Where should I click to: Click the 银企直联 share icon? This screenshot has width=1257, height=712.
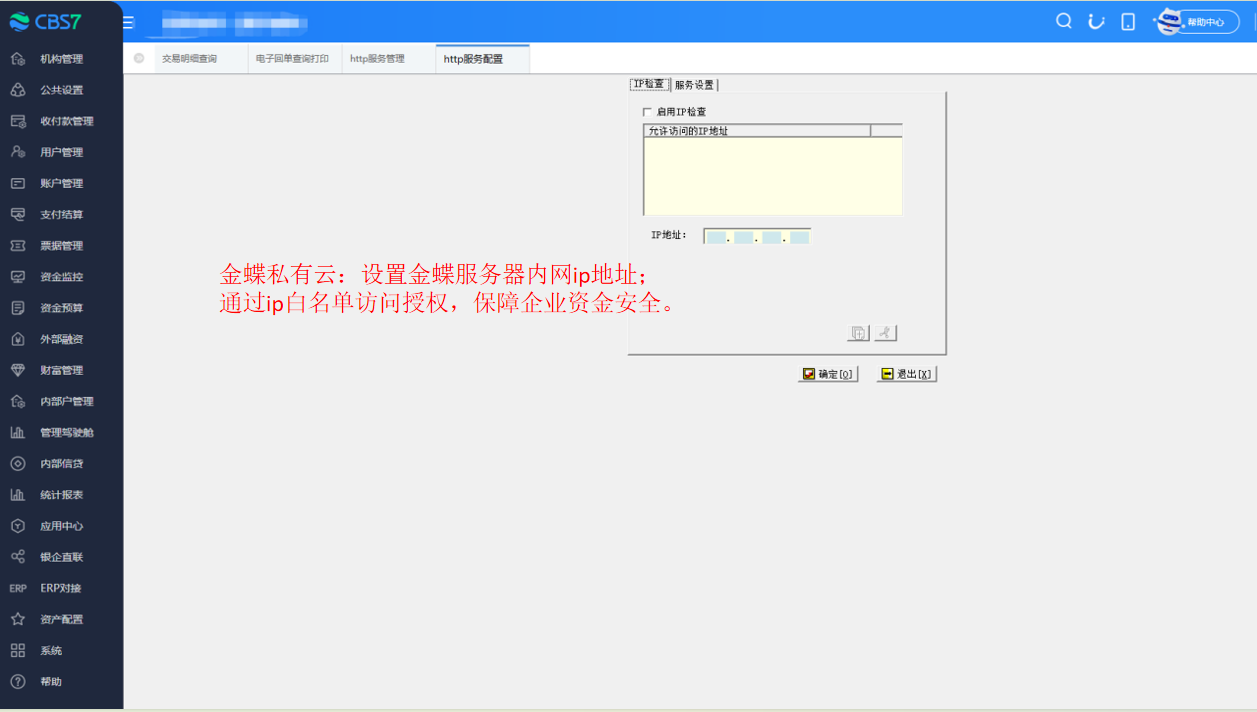18,556
